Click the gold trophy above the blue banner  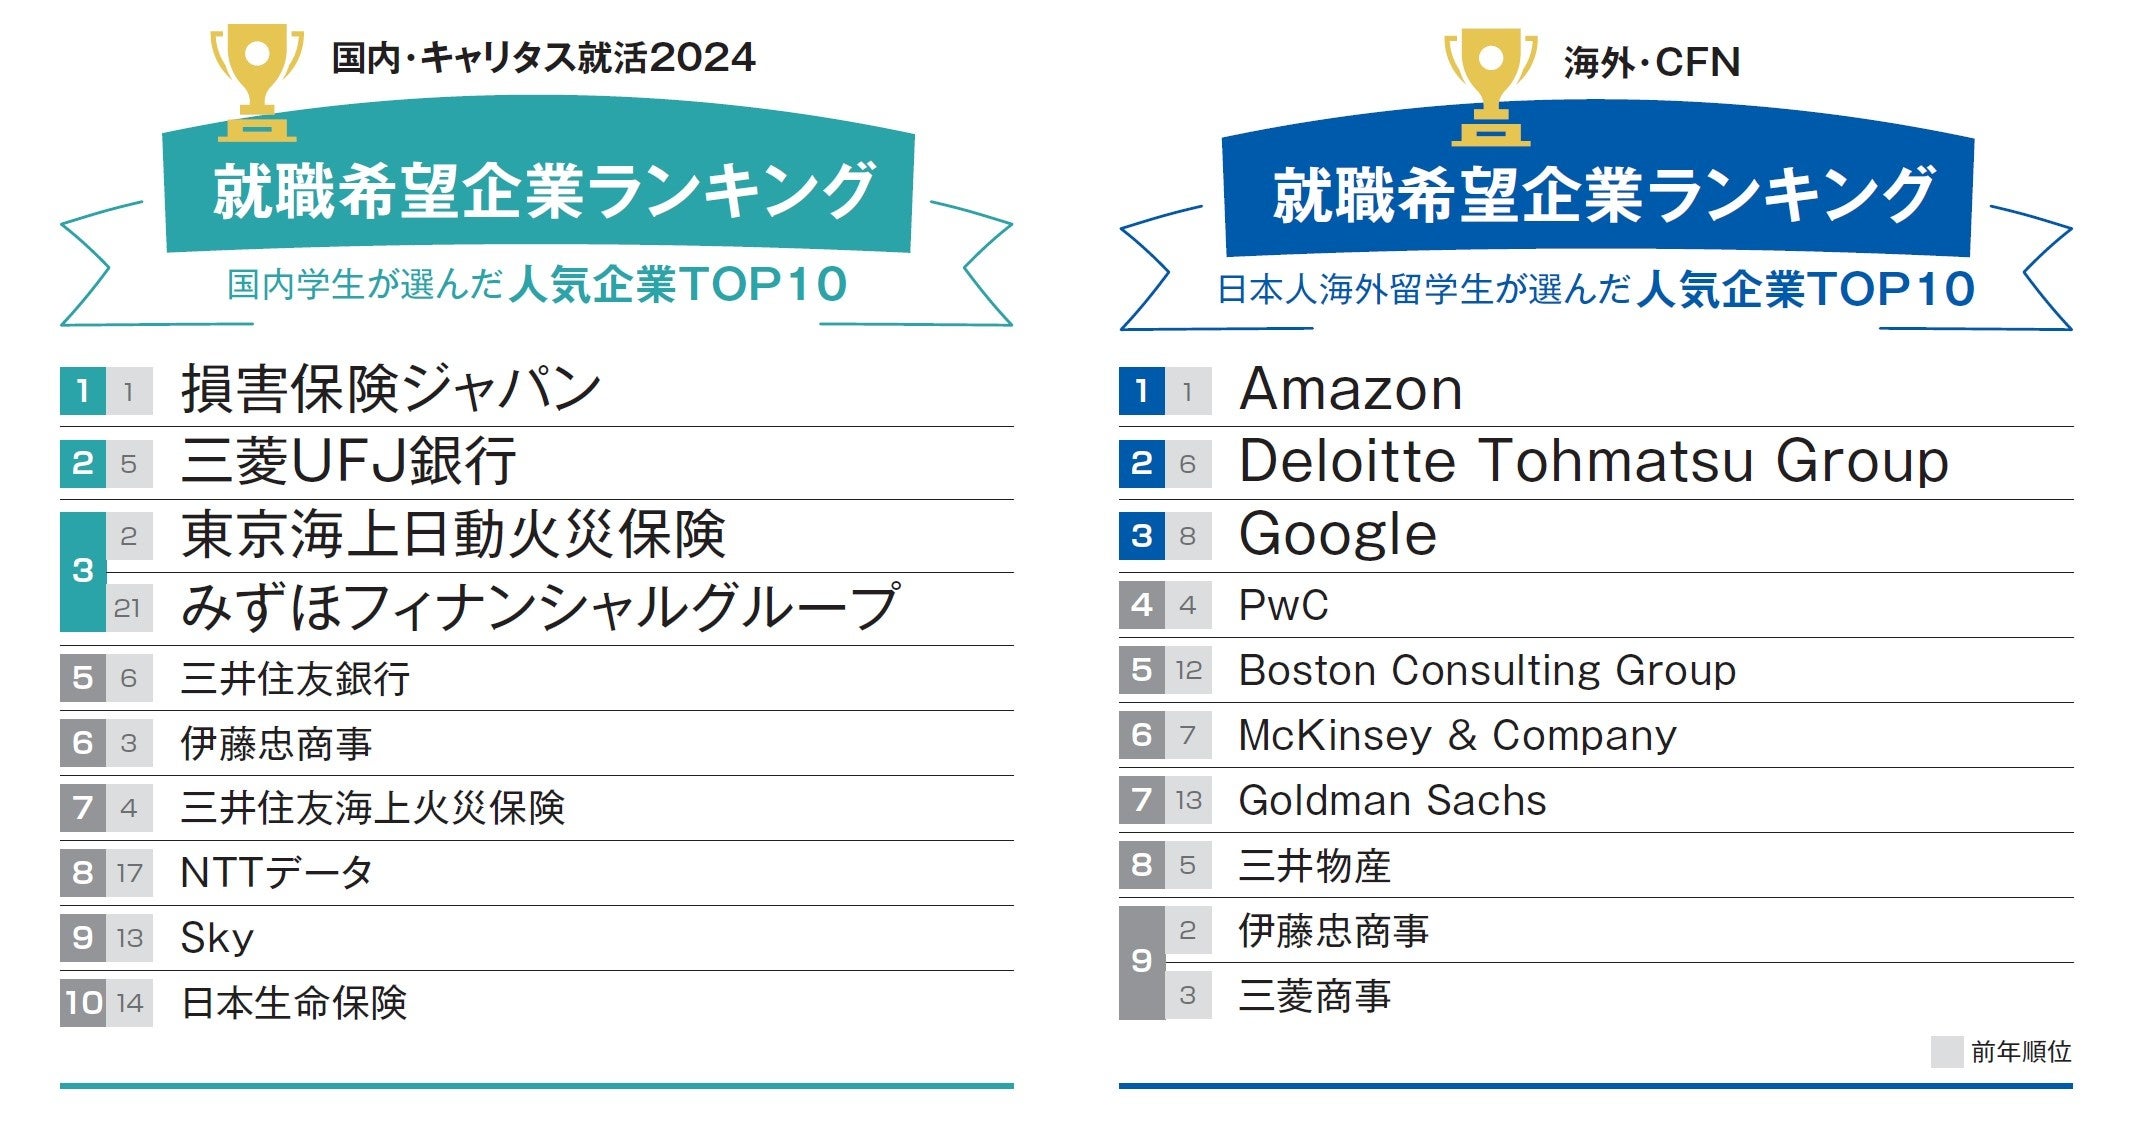1490,85
